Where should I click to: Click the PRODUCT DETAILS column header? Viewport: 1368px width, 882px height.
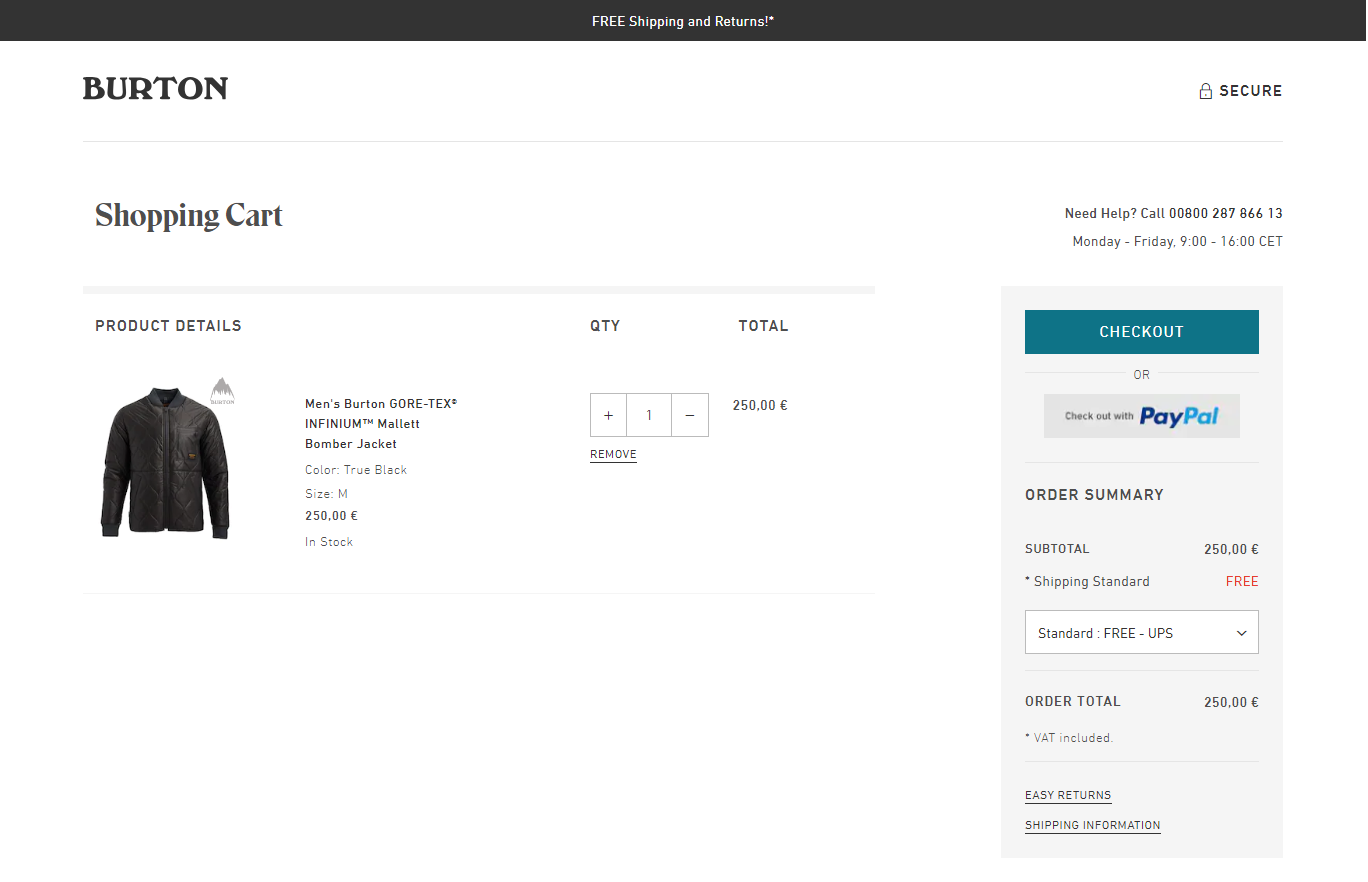tap(168, 326)
